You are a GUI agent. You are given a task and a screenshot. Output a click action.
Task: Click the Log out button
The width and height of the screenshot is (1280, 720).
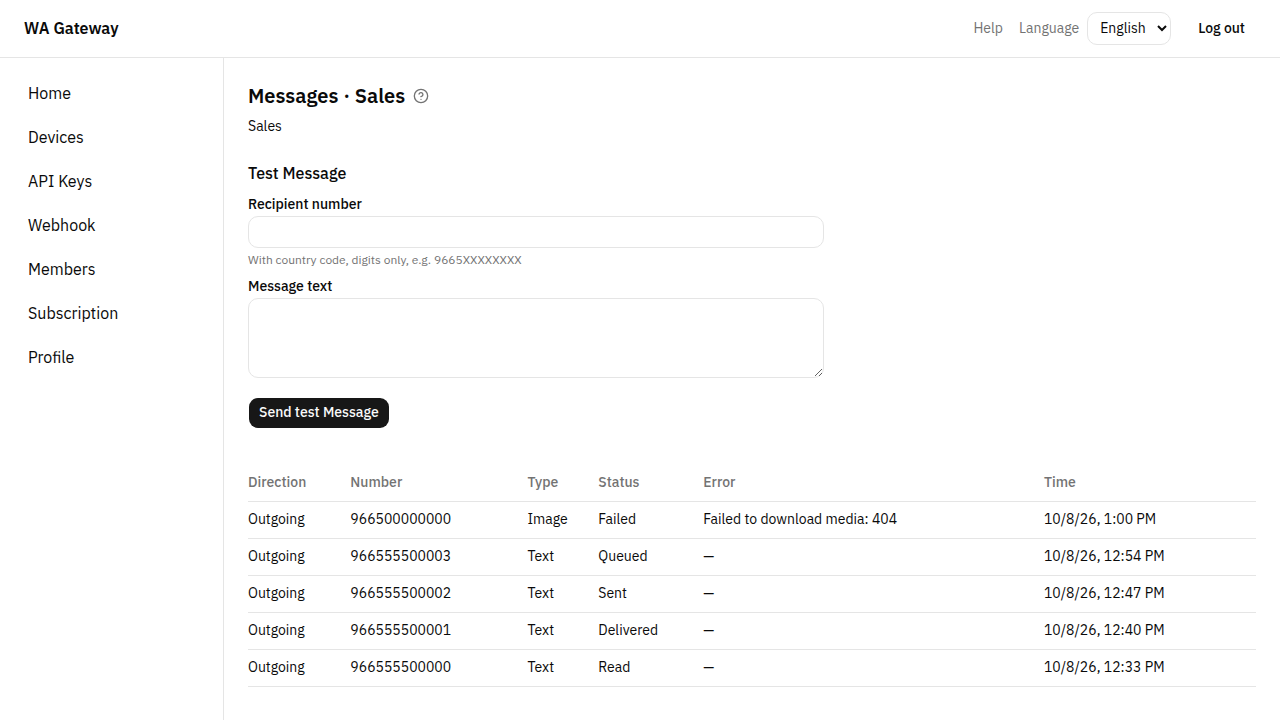[x=1221, y=28]
